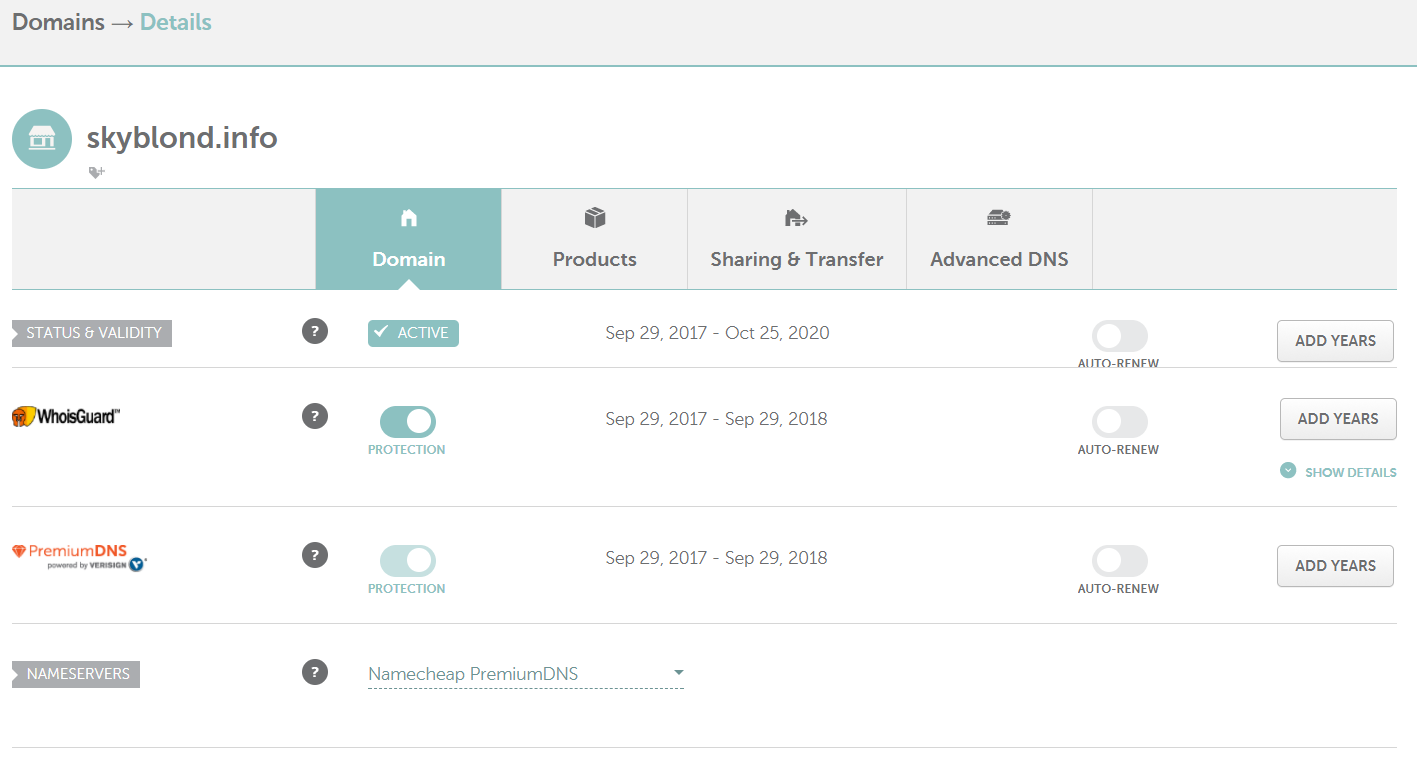This screenshot has width=1417, height=764.
Task: Click the add tag icon under skyblond.info
Action: 97,173
